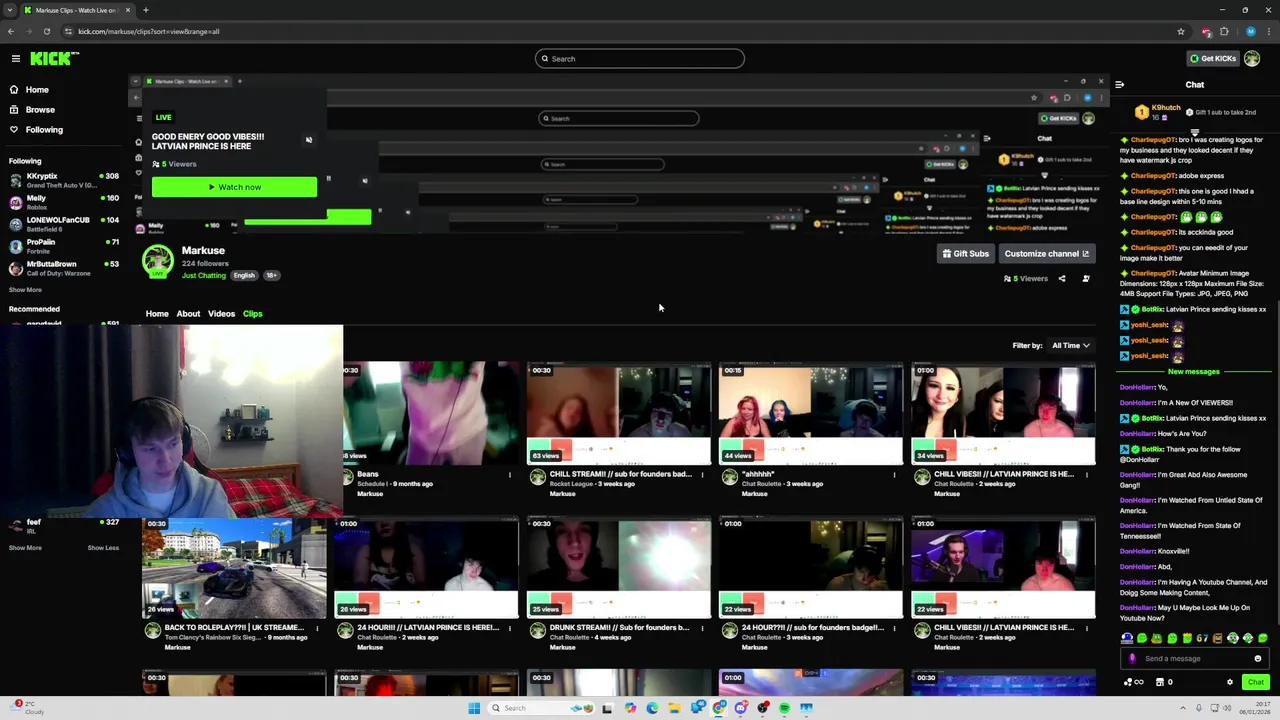Open Following in the sidebar
This screenshot has height=720, width=1280.
tap(44, 130)
